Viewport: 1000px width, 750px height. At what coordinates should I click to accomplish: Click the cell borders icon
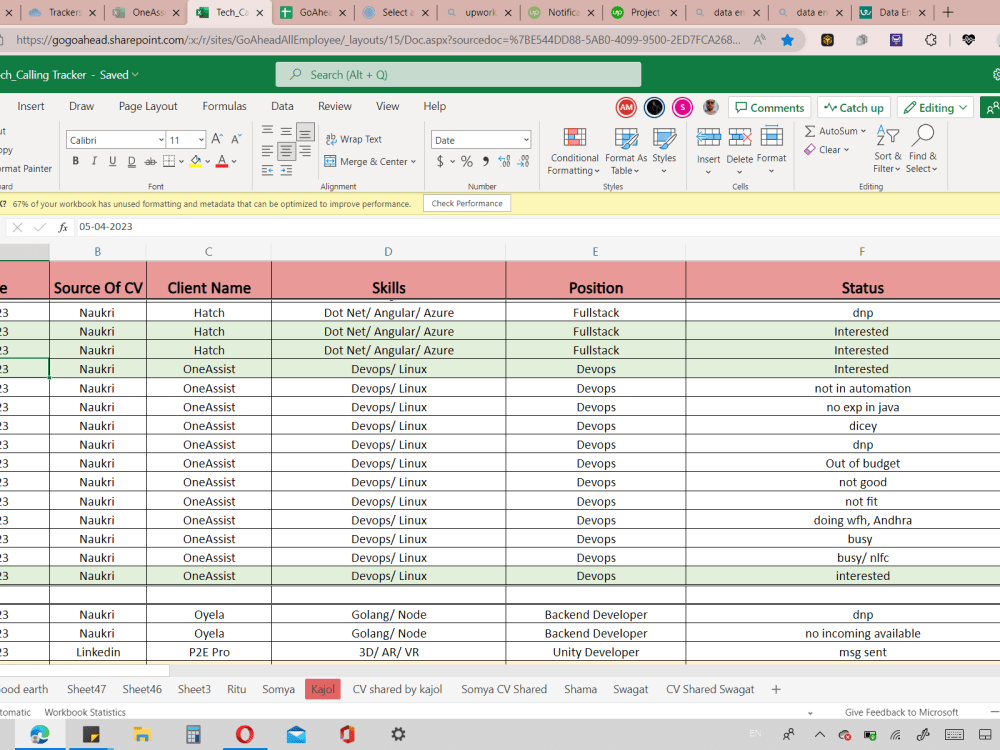point(169,161)
